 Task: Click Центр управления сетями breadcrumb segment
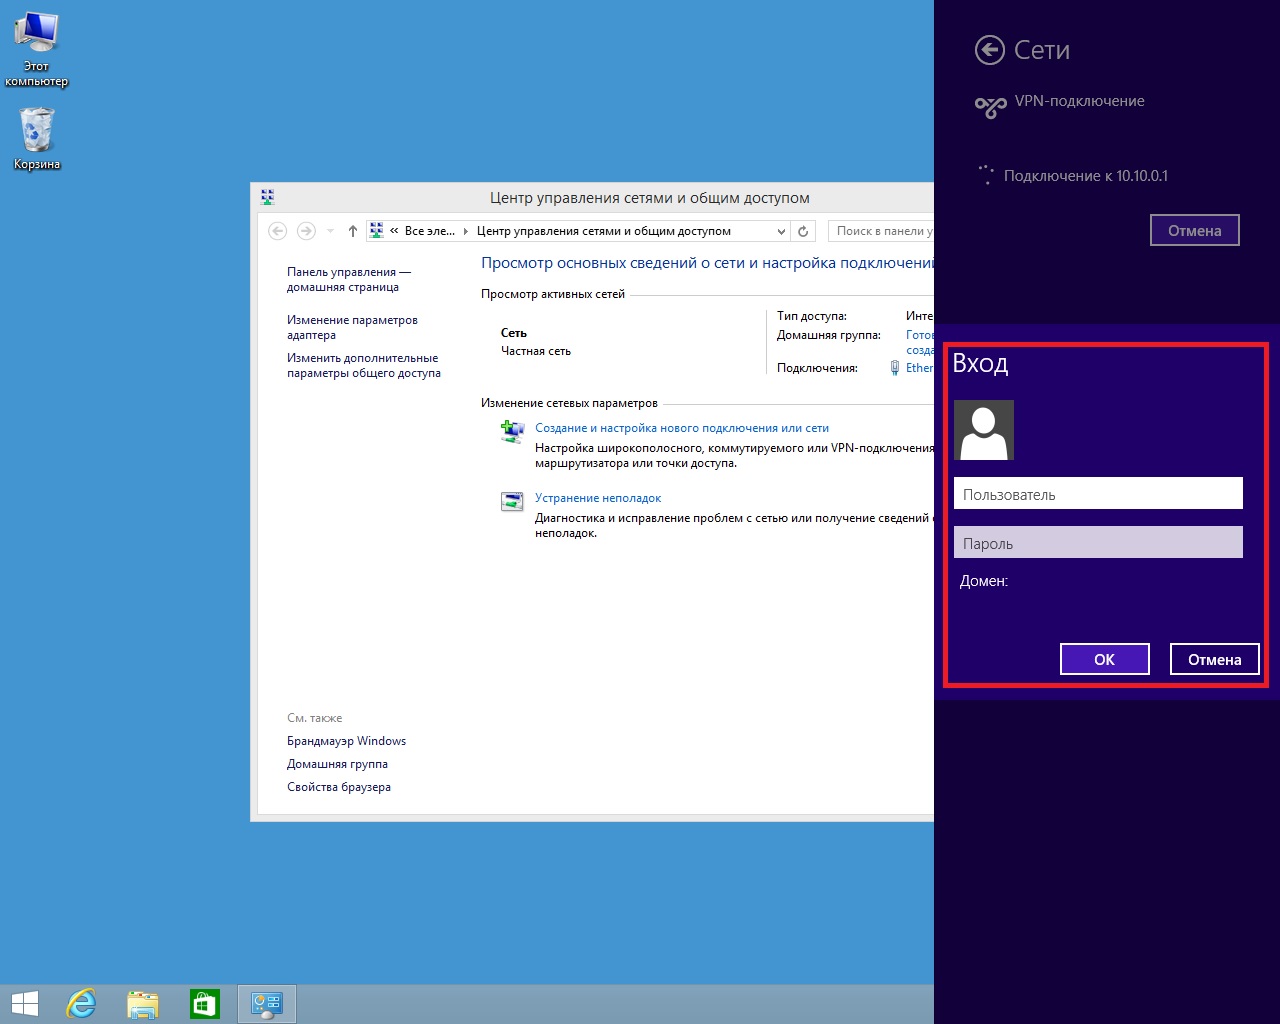click(604, 231)
